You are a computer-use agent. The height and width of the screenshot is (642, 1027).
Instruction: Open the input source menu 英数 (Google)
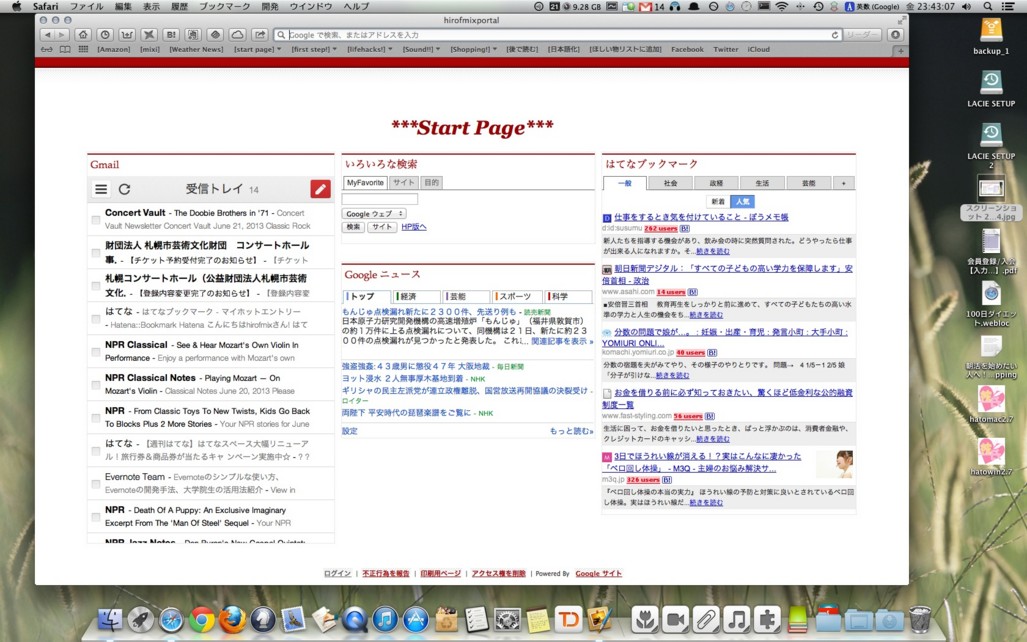pyautogui.click(x=873, y=7)
